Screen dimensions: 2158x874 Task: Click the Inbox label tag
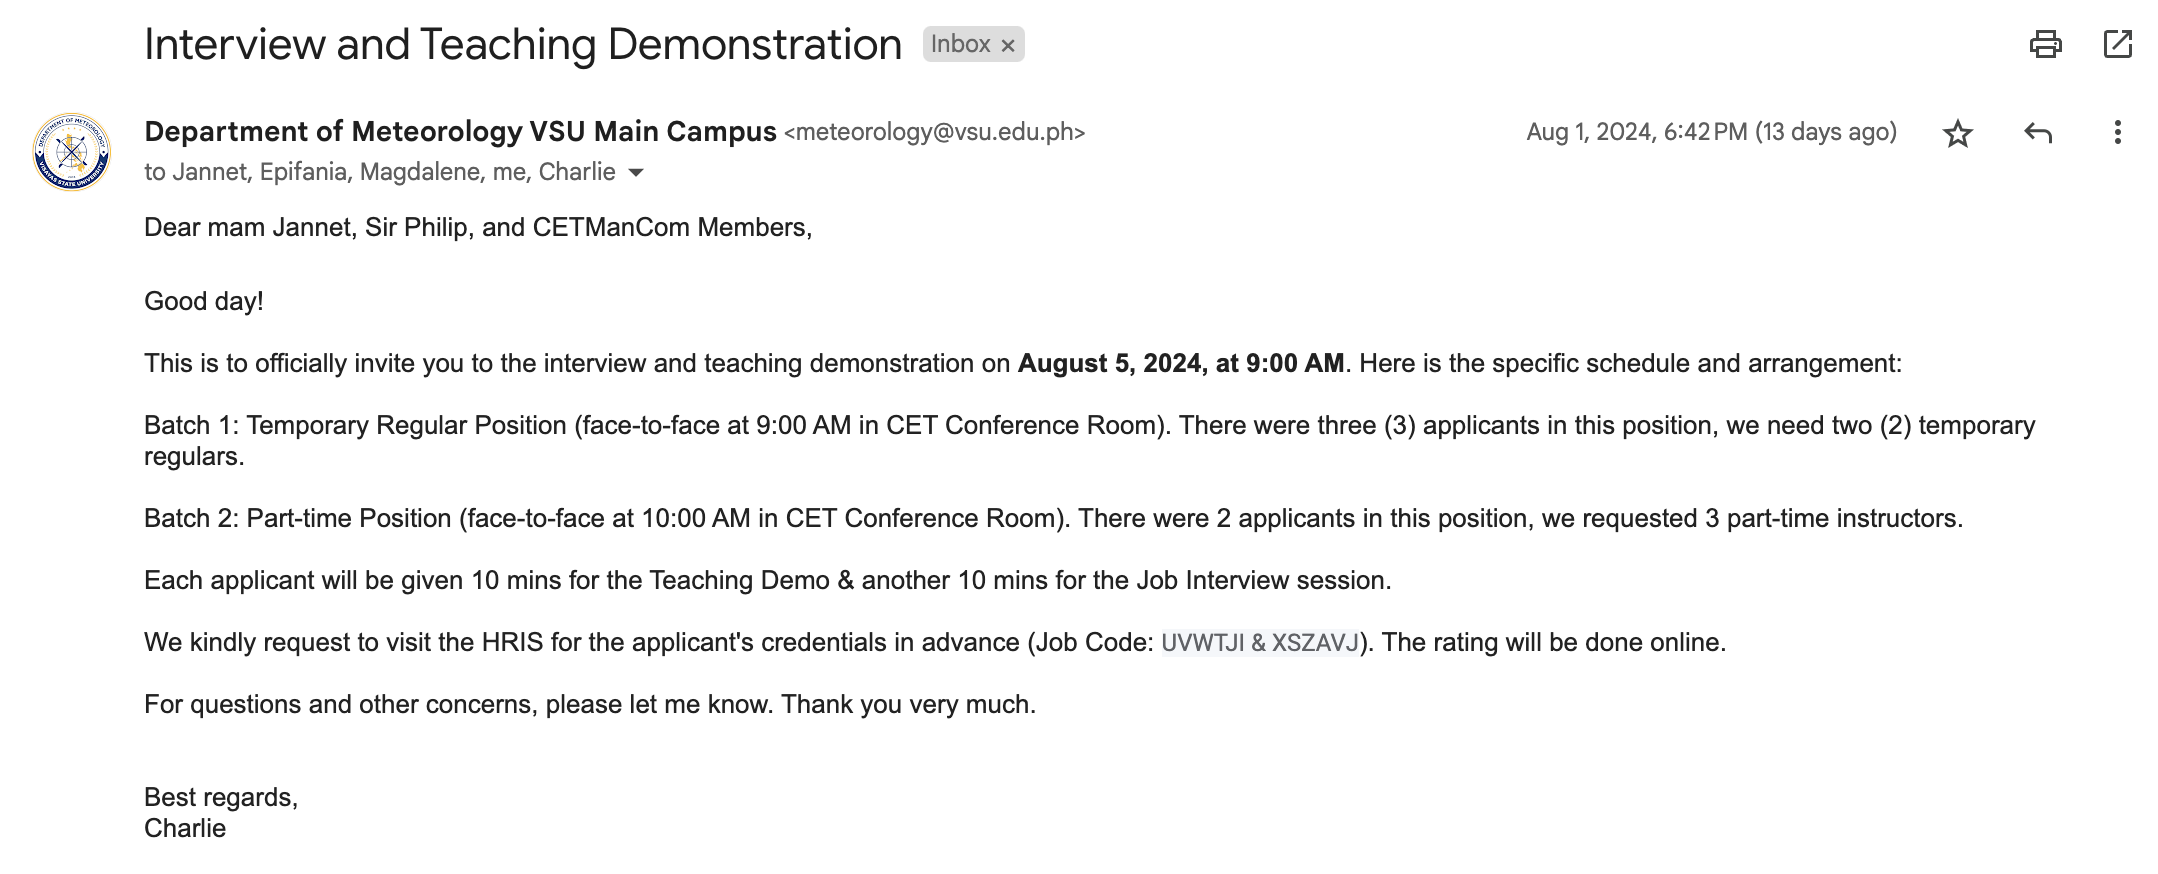pos(960,44)
